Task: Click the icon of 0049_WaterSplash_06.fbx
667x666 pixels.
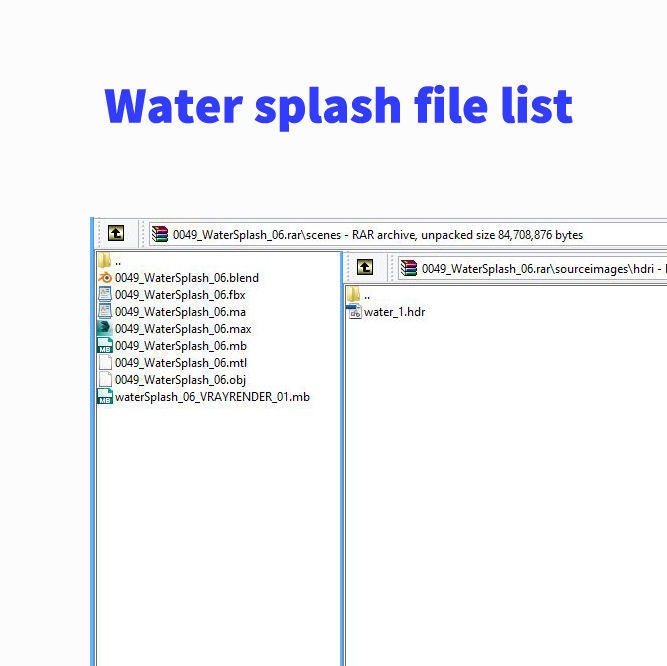Action: tap(105, 294)
